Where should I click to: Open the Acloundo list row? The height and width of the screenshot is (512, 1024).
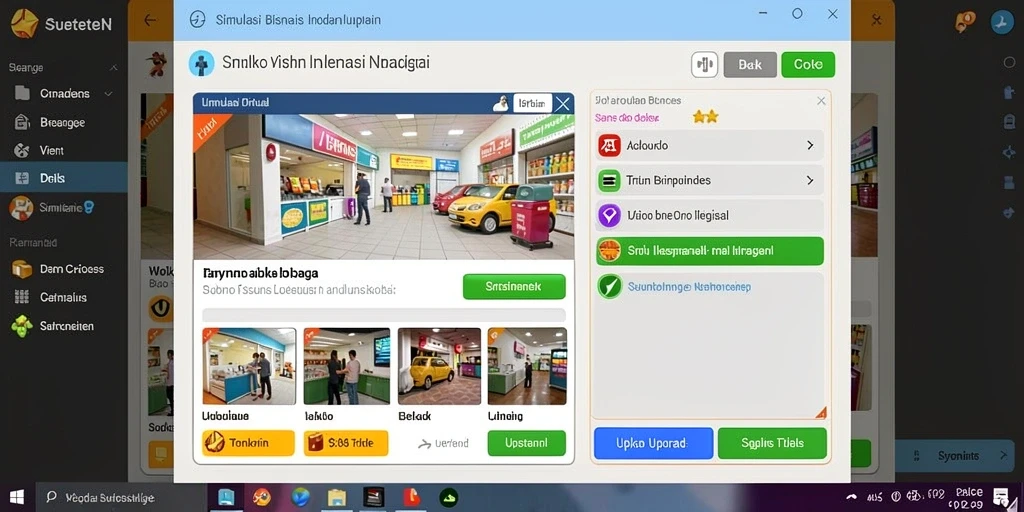pos(710,145)
